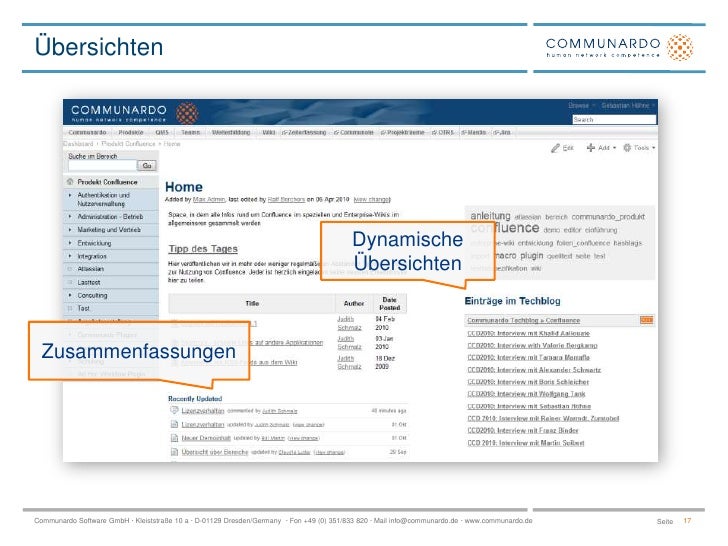Click the Produkt Confluence home icon
The width and height of the screenshot is (728, 546).
pyautogui.click(x=70, y=182)
